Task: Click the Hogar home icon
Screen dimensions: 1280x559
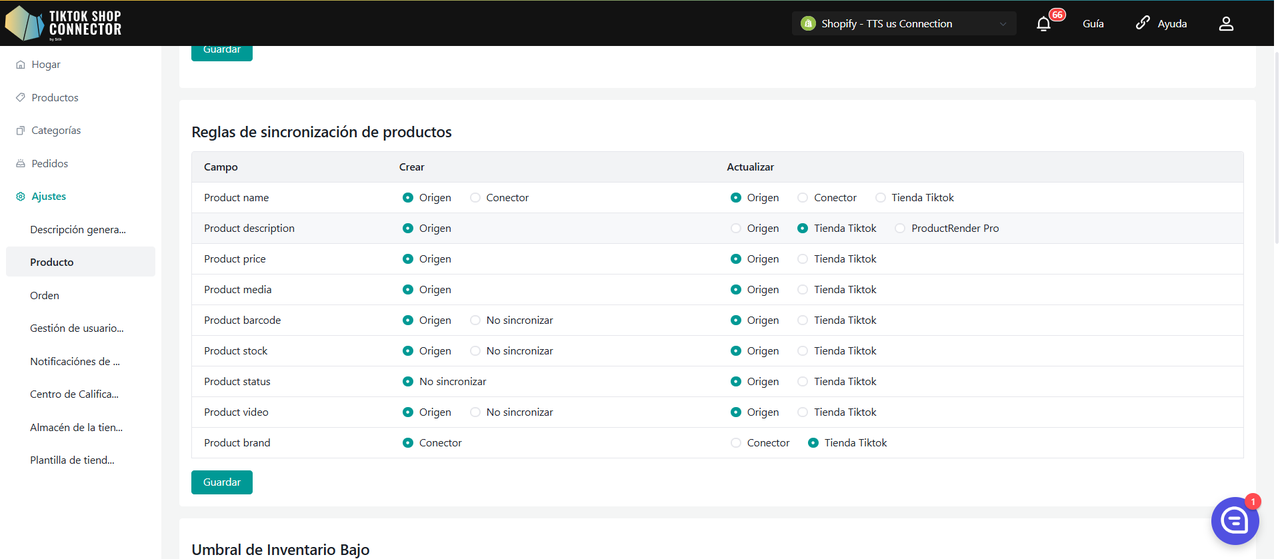Action: pyautogui.click(x=20, y=65)
